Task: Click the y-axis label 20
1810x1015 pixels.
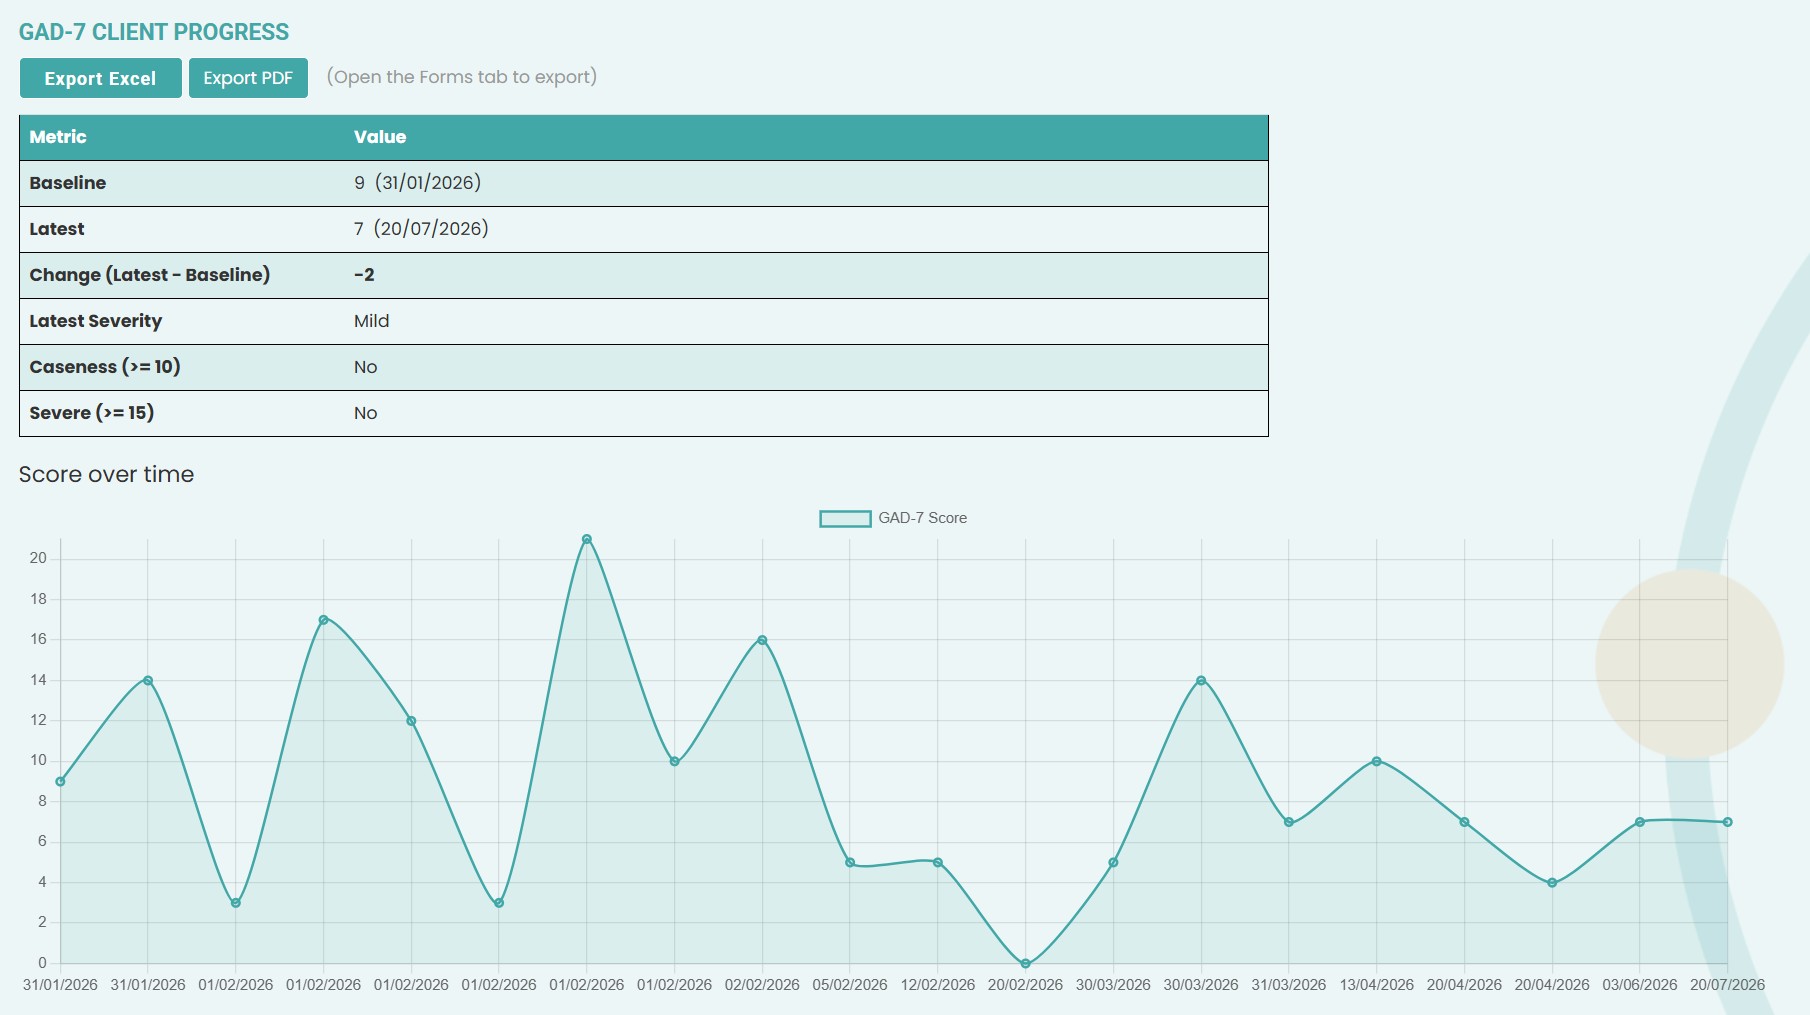Action: coord(38,558)
